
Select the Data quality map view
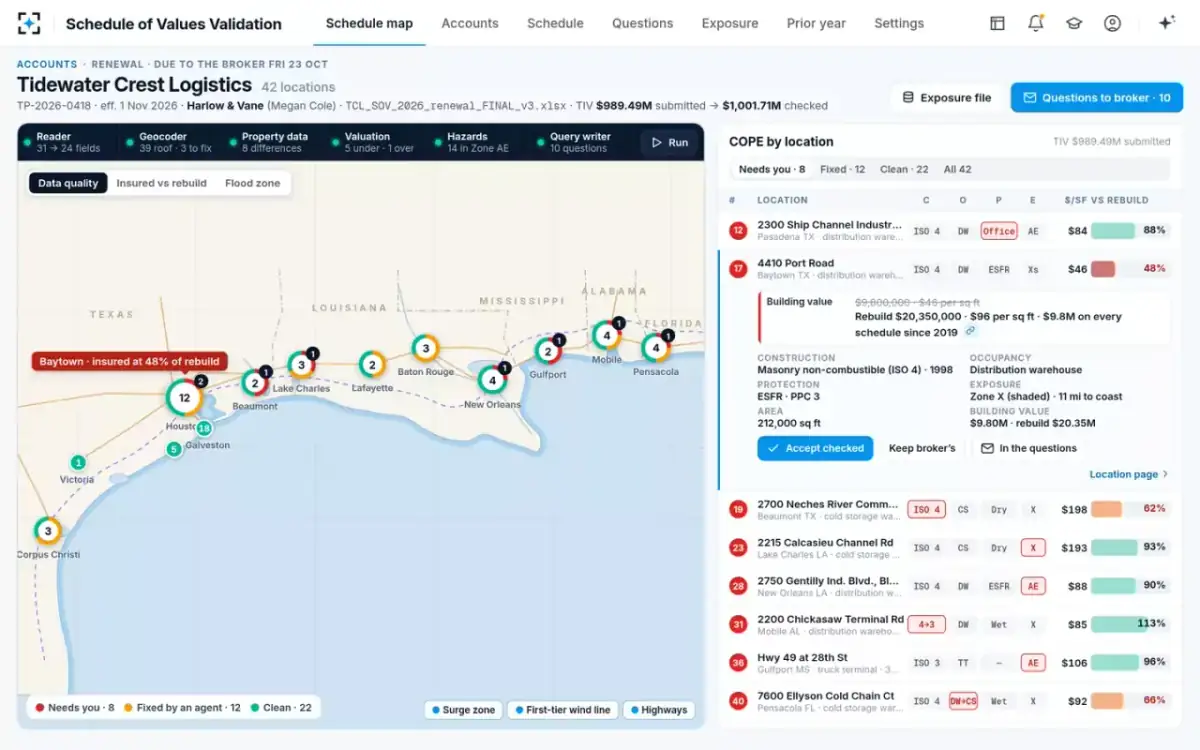(68, 183)
